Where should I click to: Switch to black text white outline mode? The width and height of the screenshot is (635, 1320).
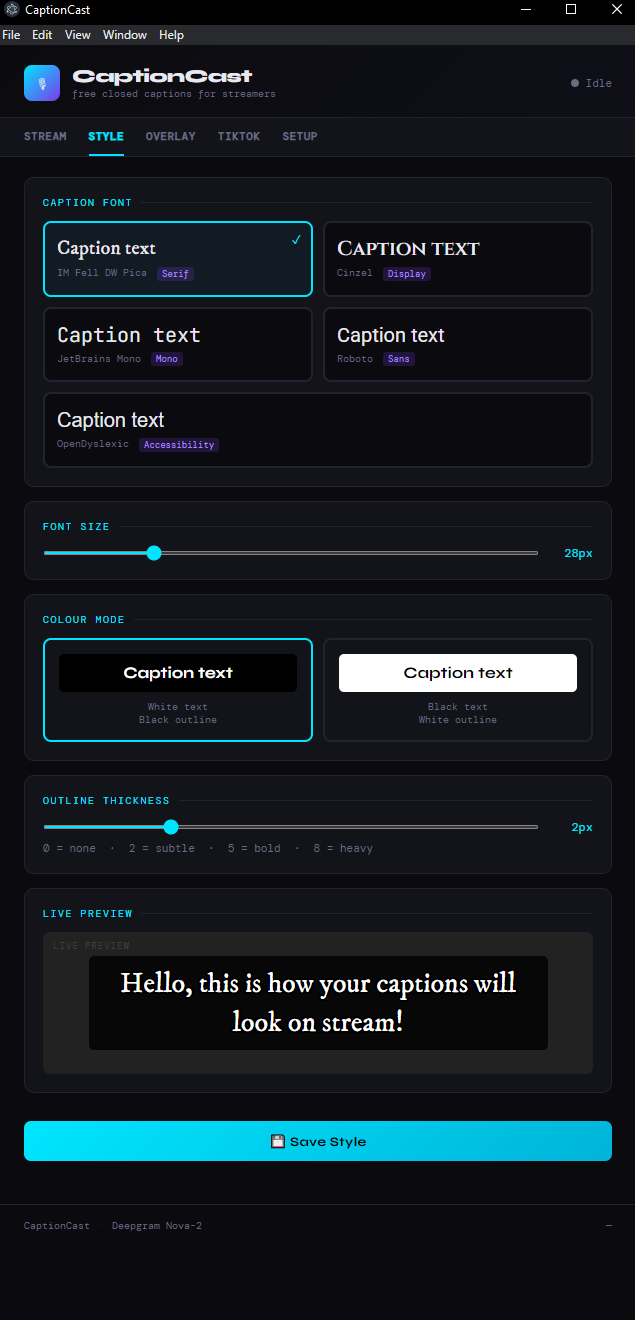coord(457,689)
